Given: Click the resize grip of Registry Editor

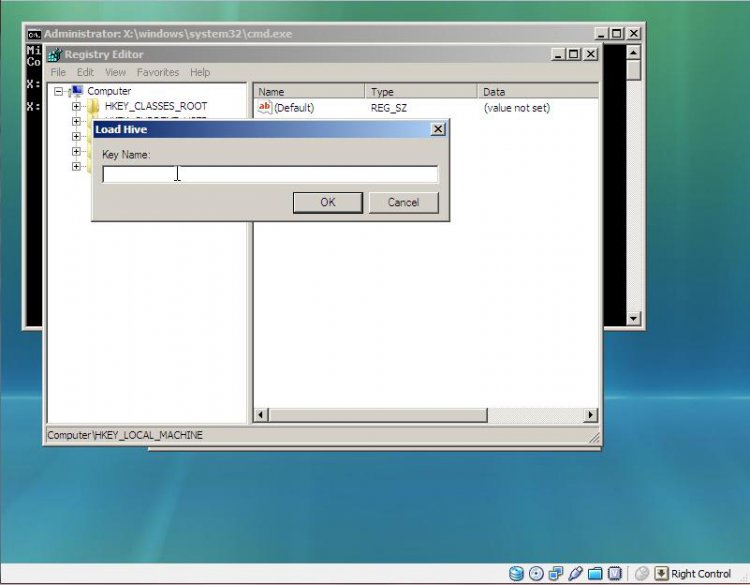Looking at the screenshot, I should tap(594, 437).
